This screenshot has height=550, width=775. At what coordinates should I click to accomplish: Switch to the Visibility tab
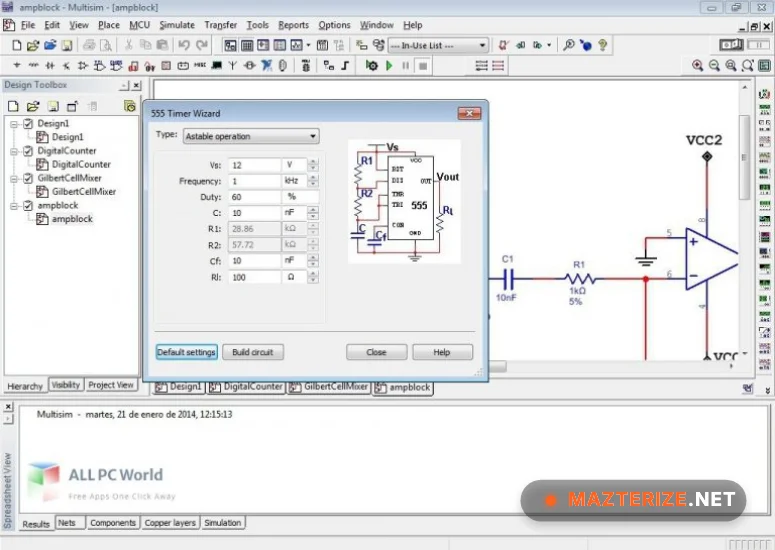click(65, 385)
